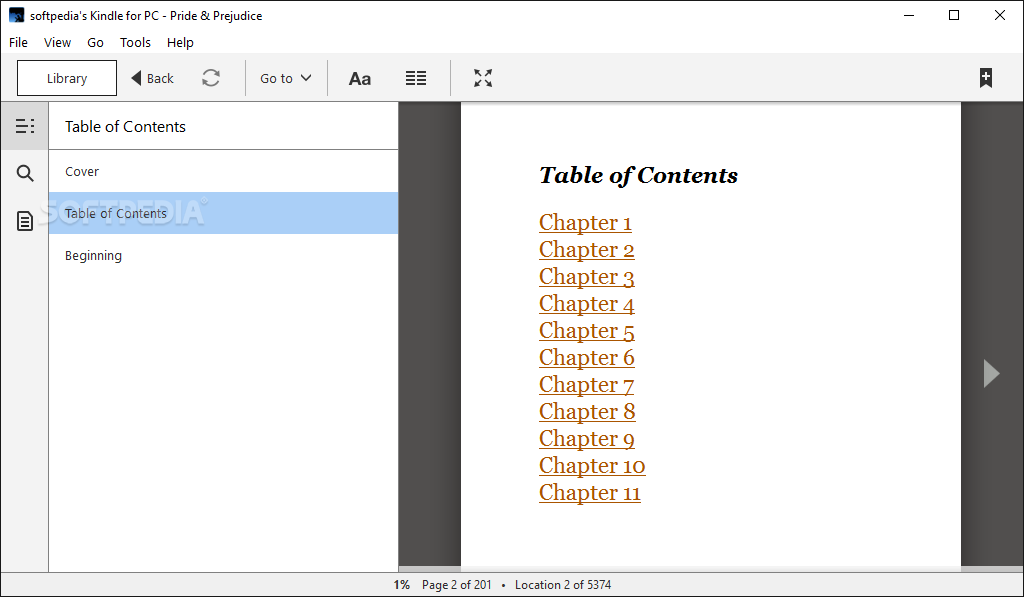Open the View menu
This screenshot has height=597, width=1024.
pos(57,42)
